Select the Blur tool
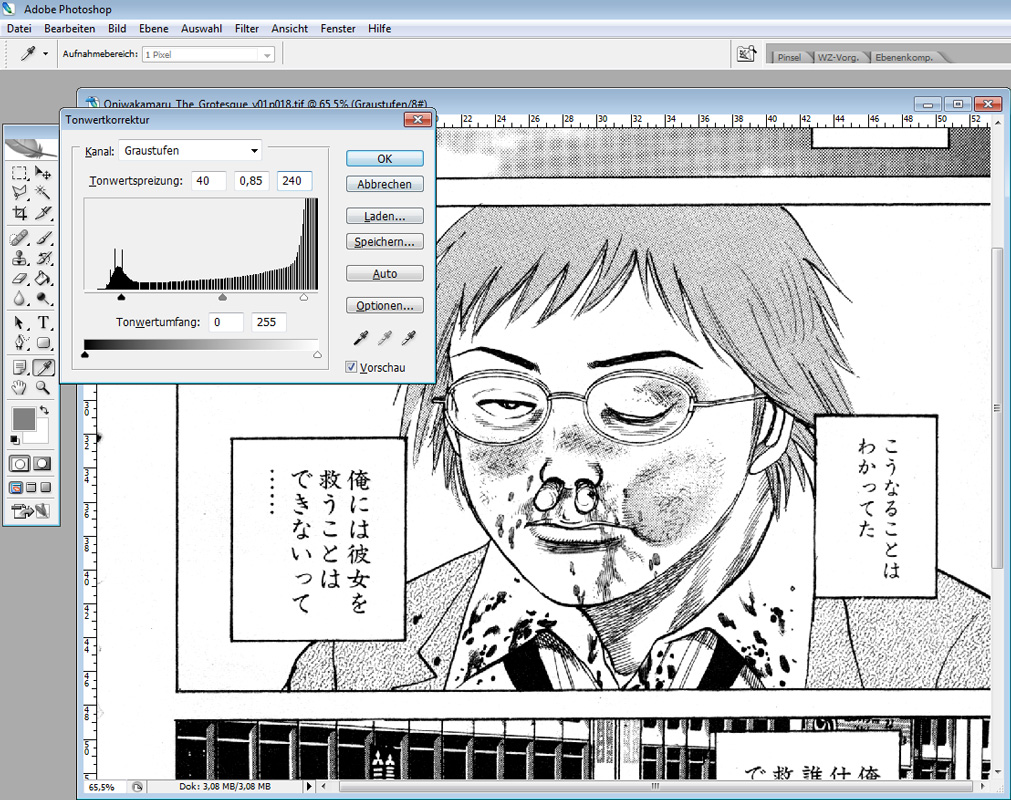Viewport: 1011px width, 800px height. [x=19, y=298]
